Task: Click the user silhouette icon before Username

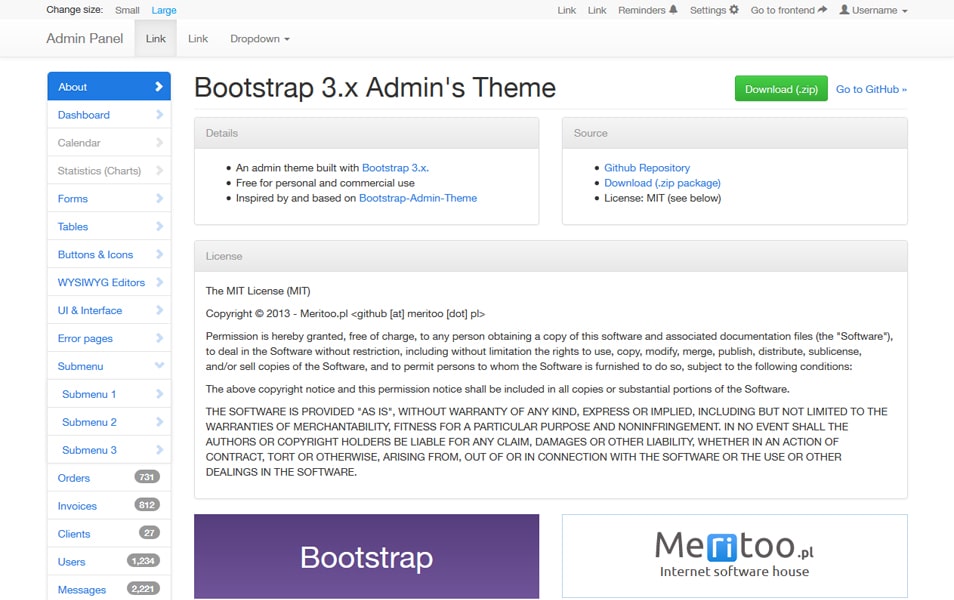Action: click(844, 10)
